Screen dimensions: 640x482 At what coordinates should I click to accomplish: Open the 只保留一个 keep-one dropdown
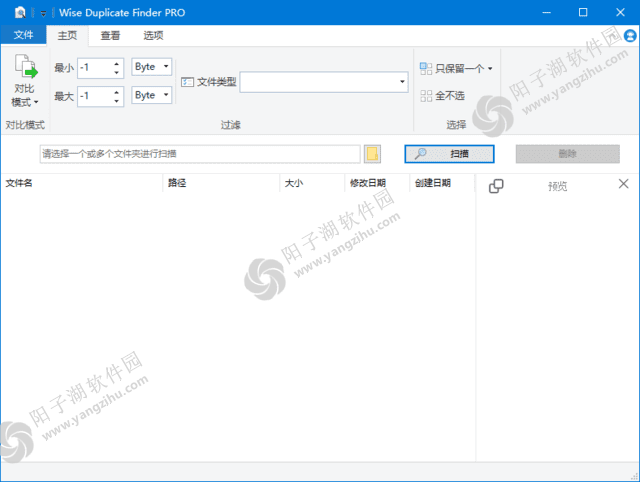point(456,68)
